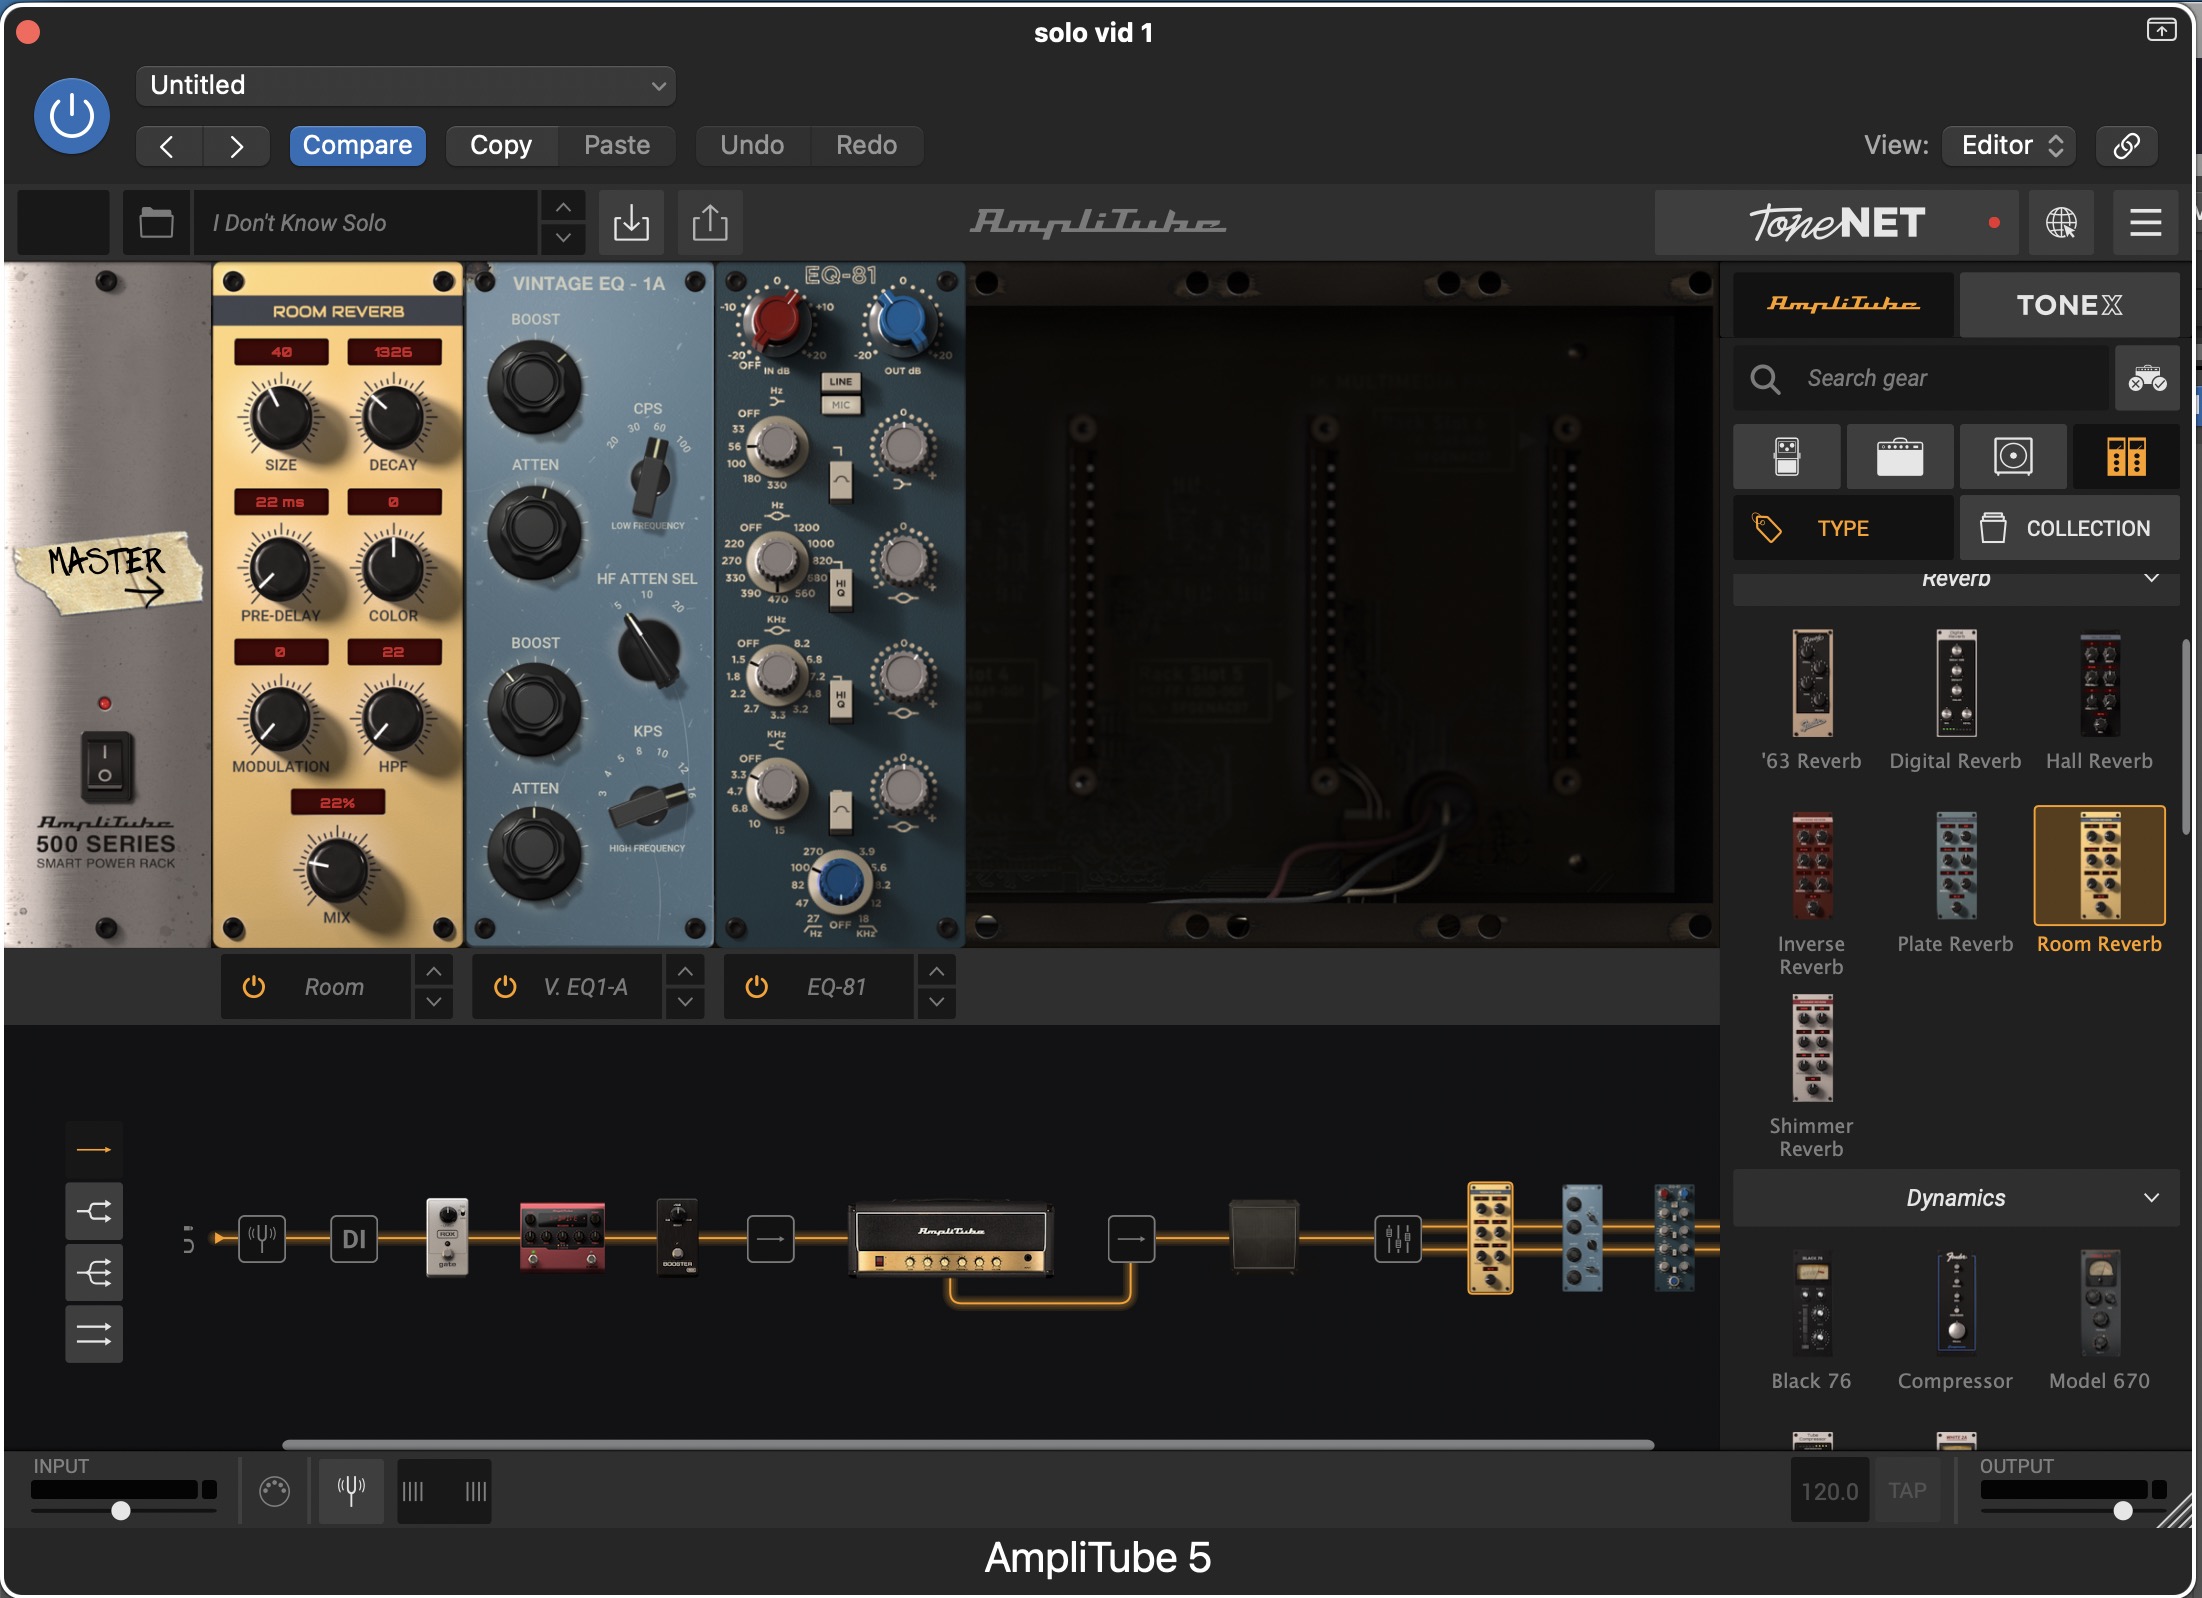
Task: Select the stomp pedal gear category icon
Action: (x=1786, y=457)
